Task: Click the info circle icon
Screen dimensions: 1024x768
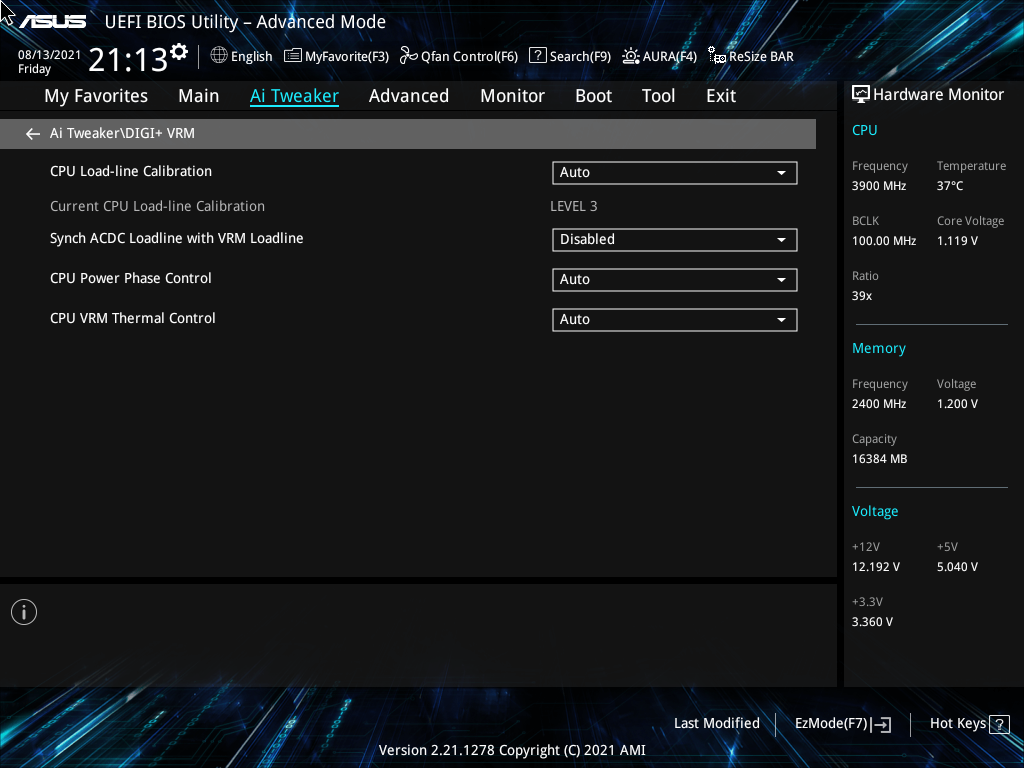Action: 24,612
